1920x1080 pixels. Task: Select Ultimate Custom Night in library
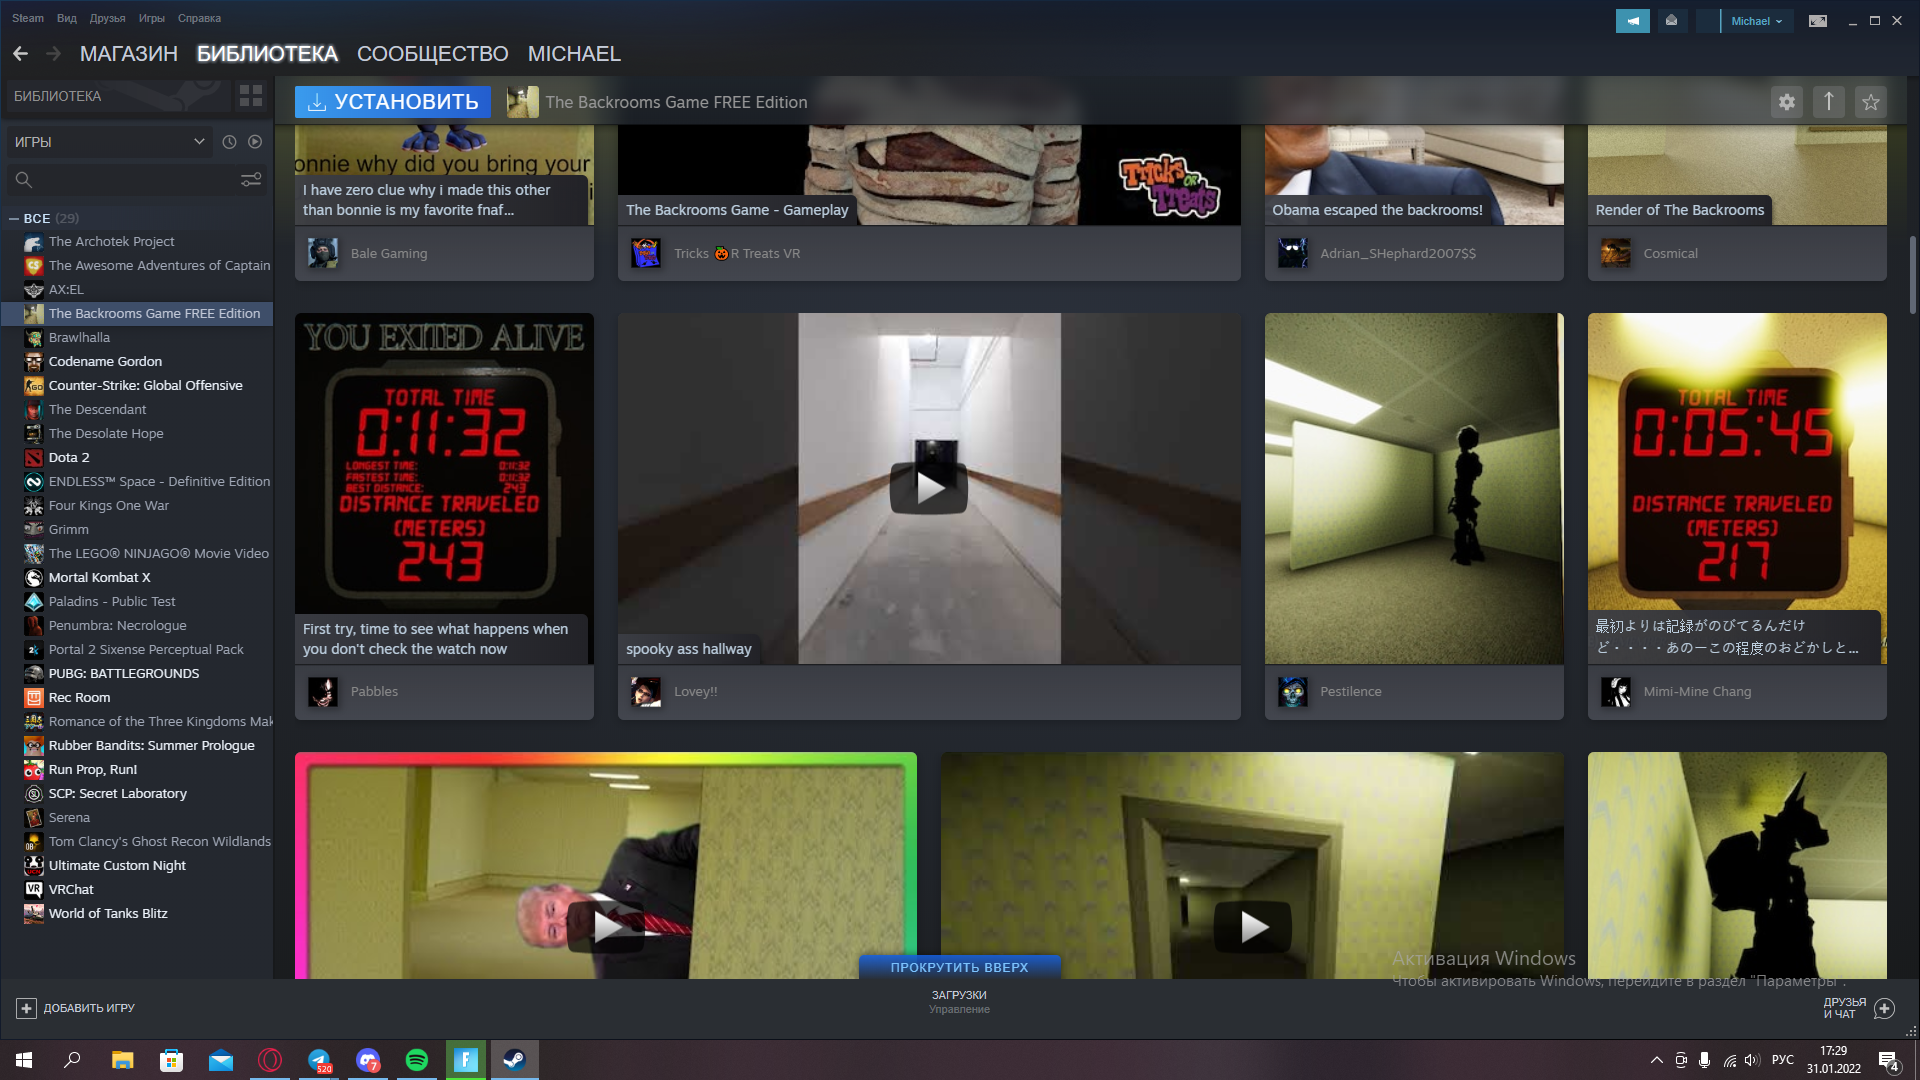pyautogui.click(x=117, y=866)
